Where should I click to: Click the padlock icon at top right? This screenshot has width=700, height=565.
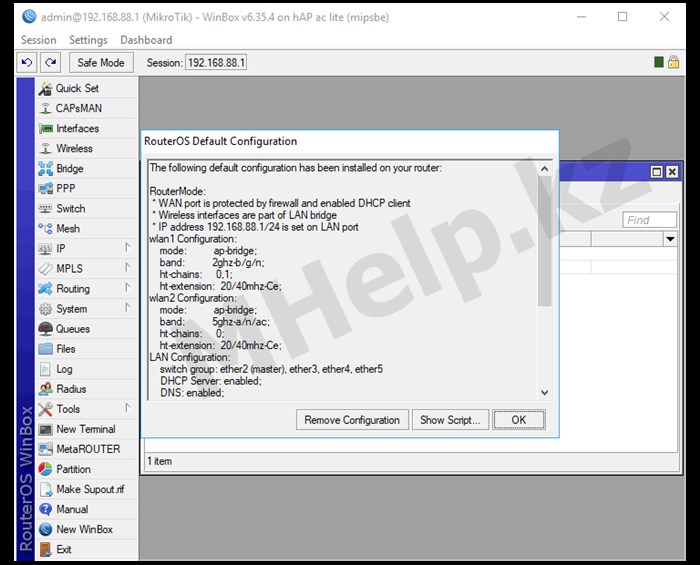(673, 62)
